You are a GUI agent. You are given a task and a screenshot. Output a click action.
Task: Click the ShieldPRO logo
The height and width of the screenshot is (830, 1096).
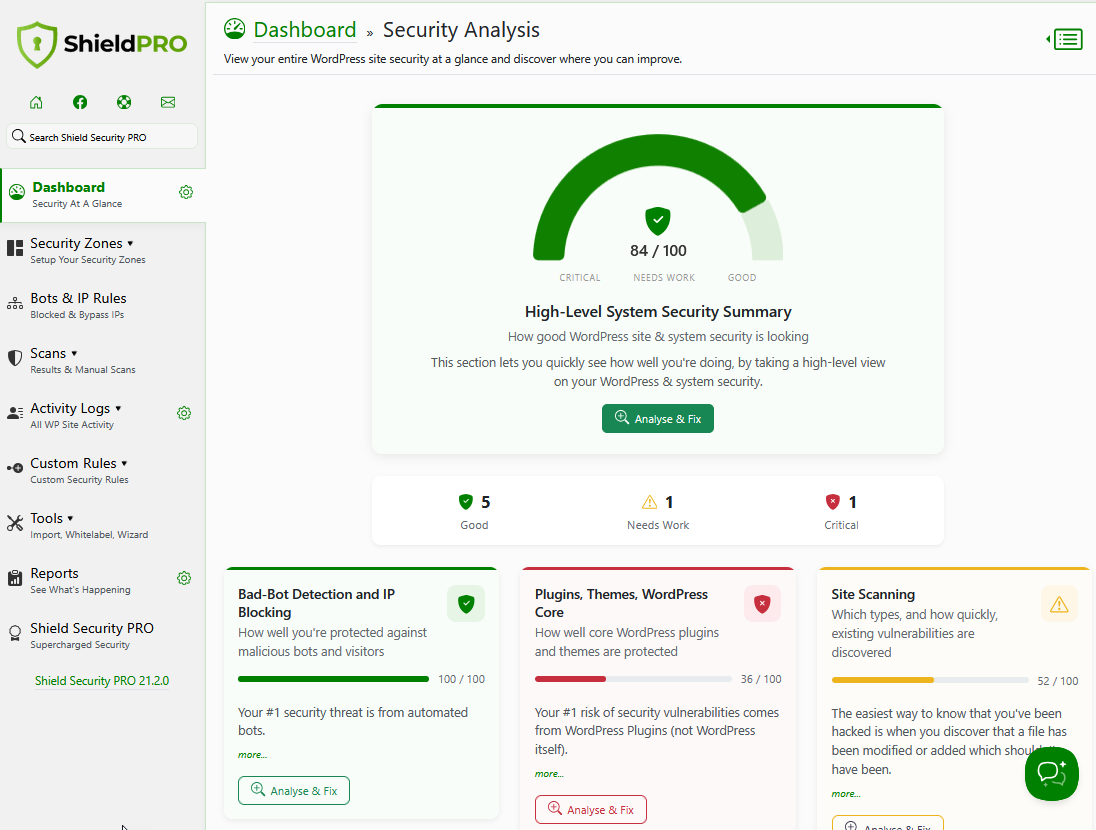[102, 44]
